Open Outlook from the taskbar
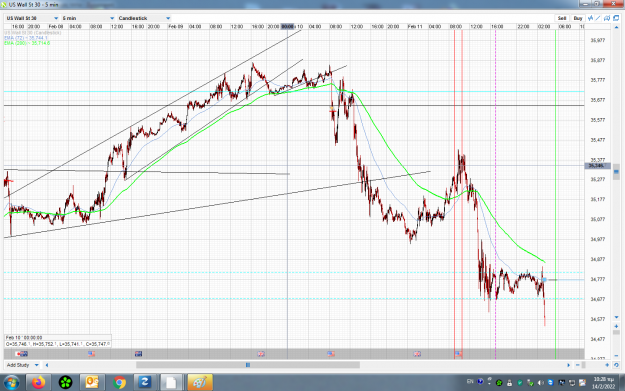The width and height of the screenshot is (625, 391). [x=92, y=383]
